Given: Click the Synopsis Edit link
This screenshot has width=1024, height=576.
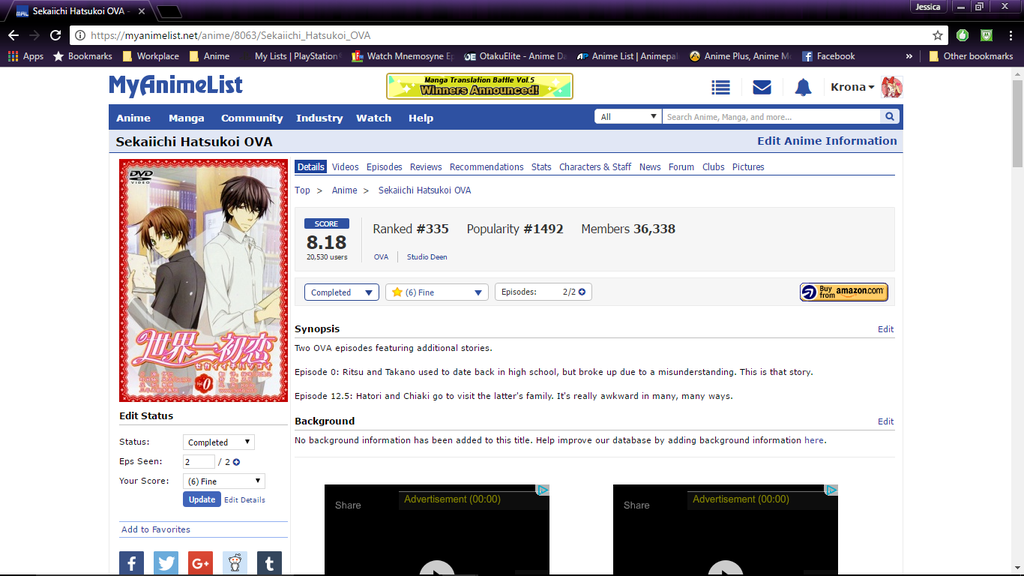Looking at the screenshot, I should coord(886,329).
